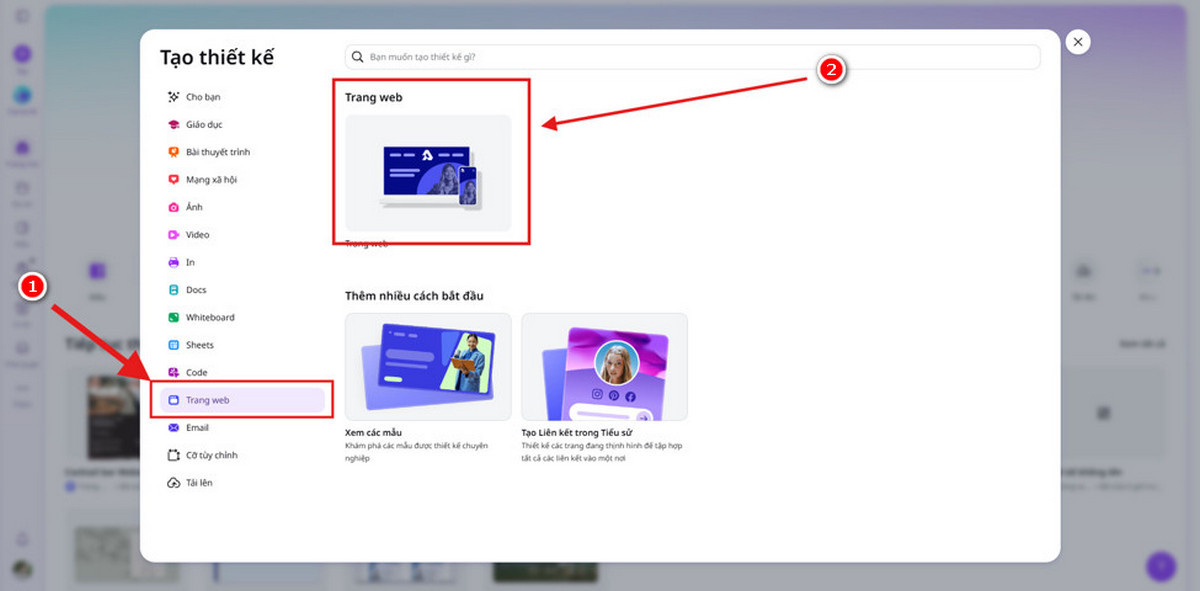Select Tải lên option label
Screen dimensions: 1200x591
click(199, 483)
